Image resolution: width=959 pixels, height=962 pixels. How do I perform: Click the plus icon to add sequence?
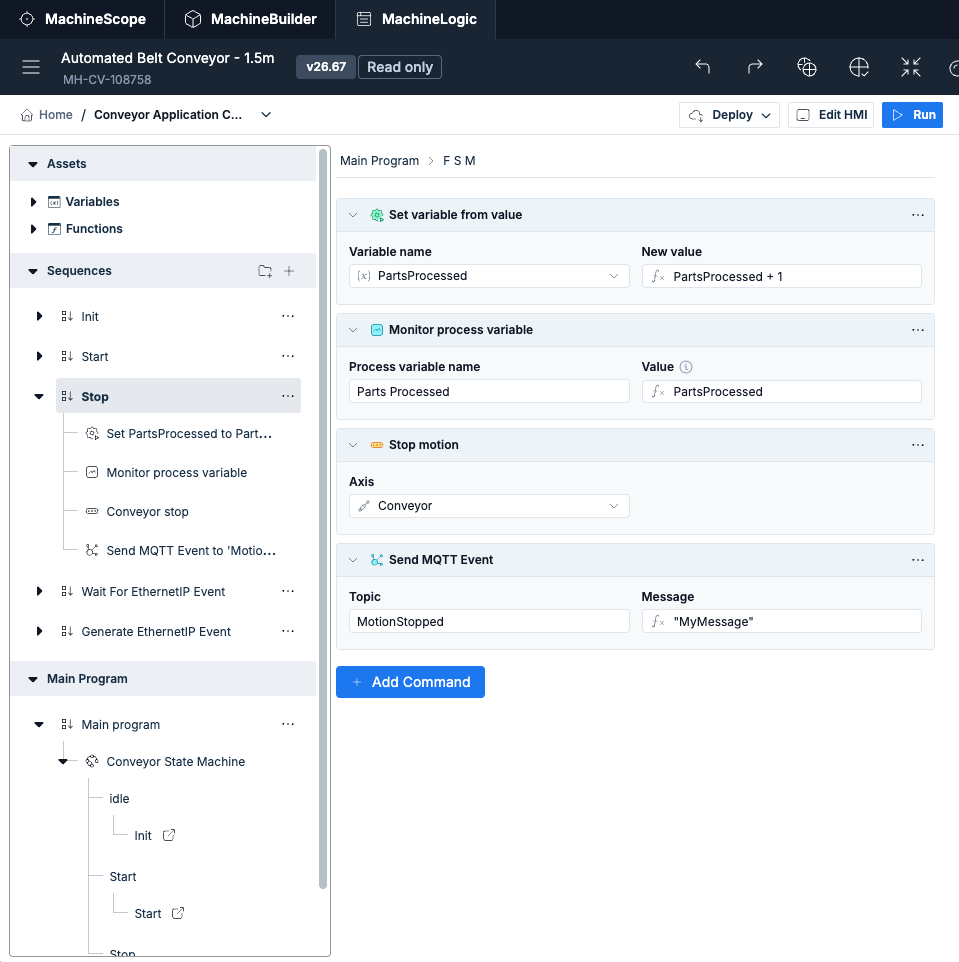pos(289,271)
